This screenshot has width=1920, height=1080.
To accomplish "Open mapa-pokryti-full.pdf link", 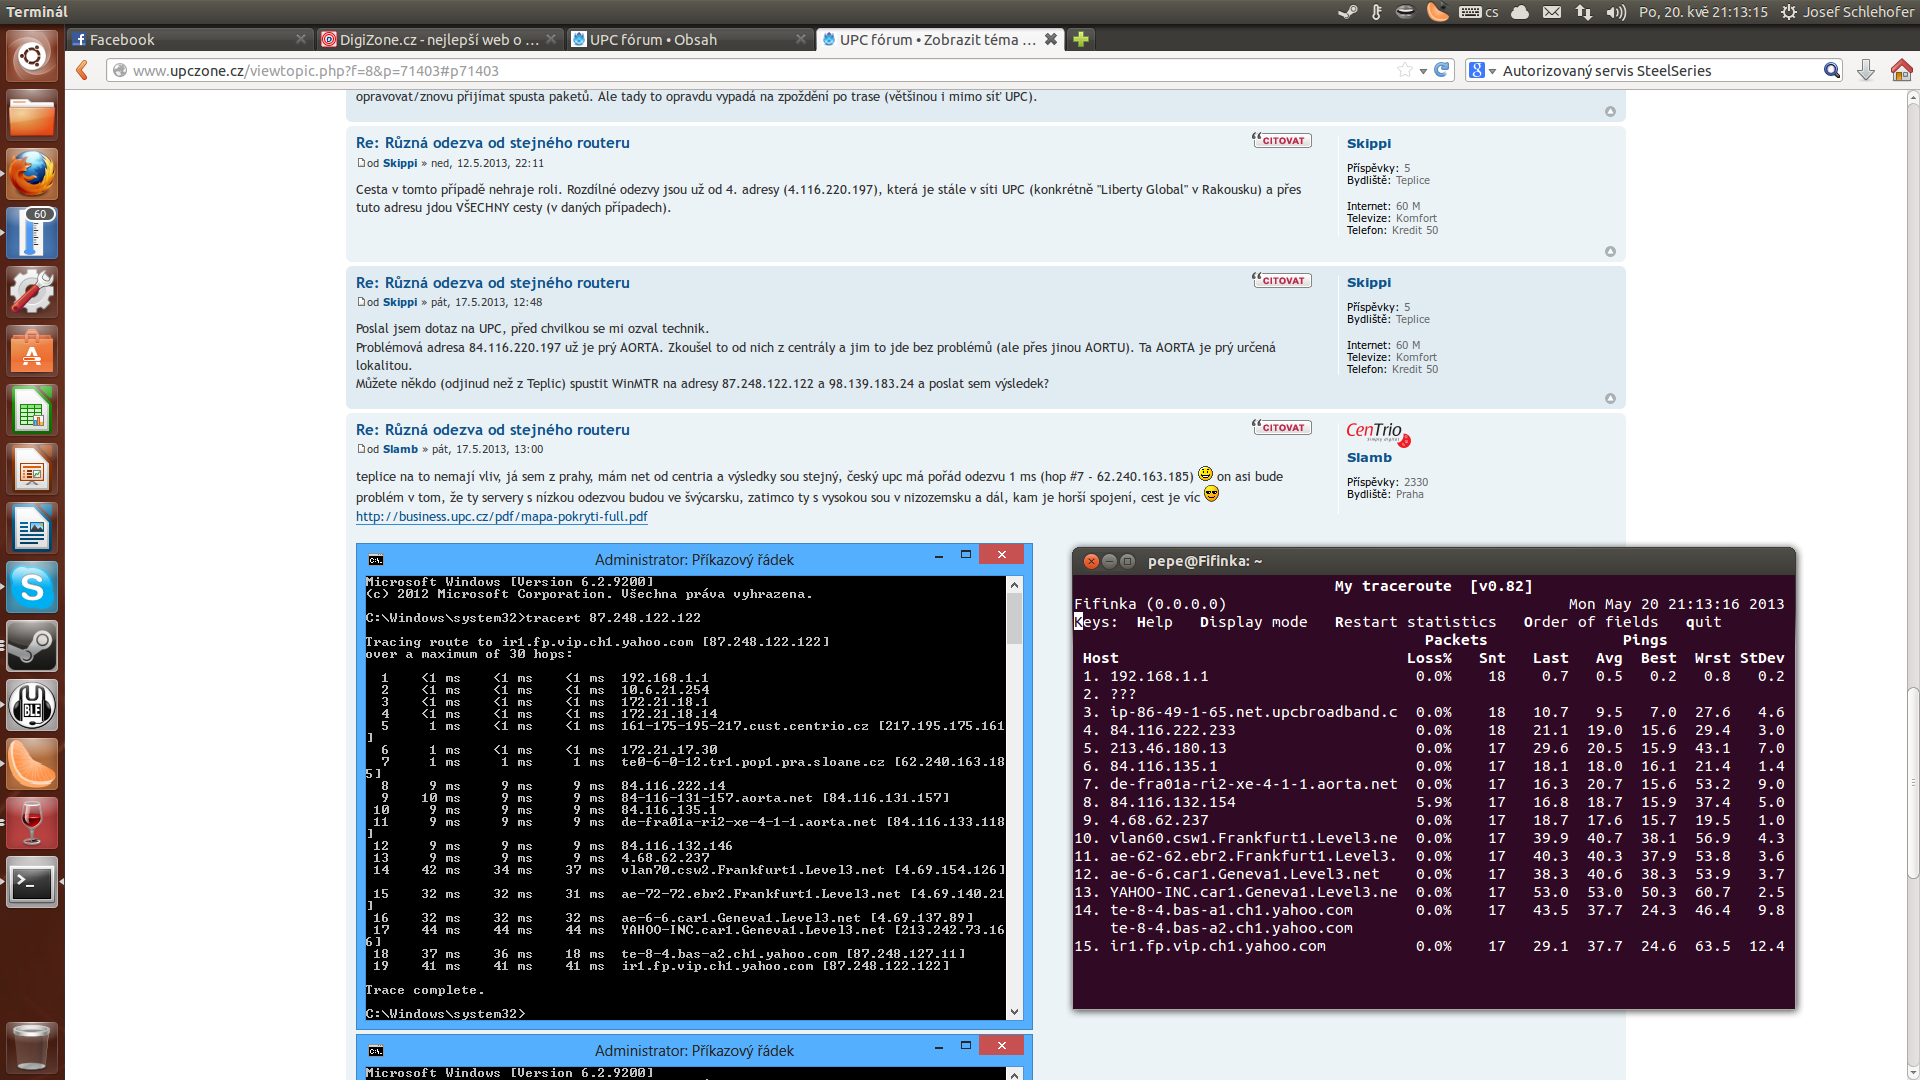I will click(502, 516).
